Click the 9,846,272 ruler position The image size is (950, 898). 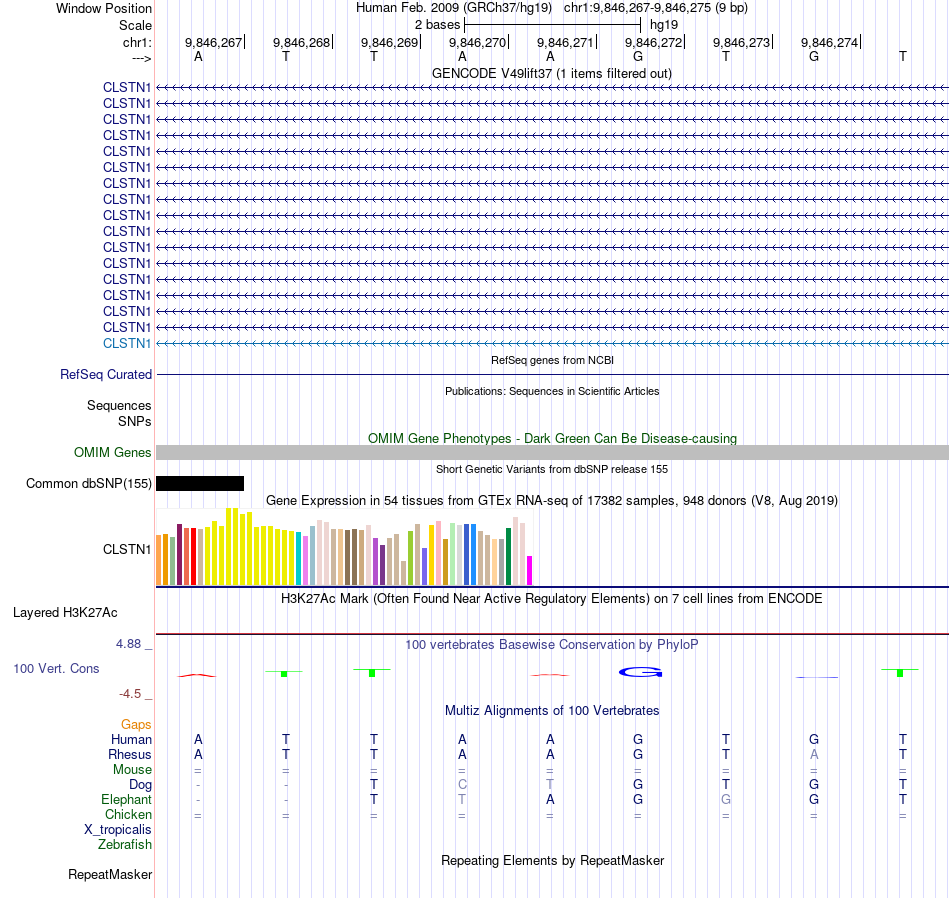coord(653,42)
